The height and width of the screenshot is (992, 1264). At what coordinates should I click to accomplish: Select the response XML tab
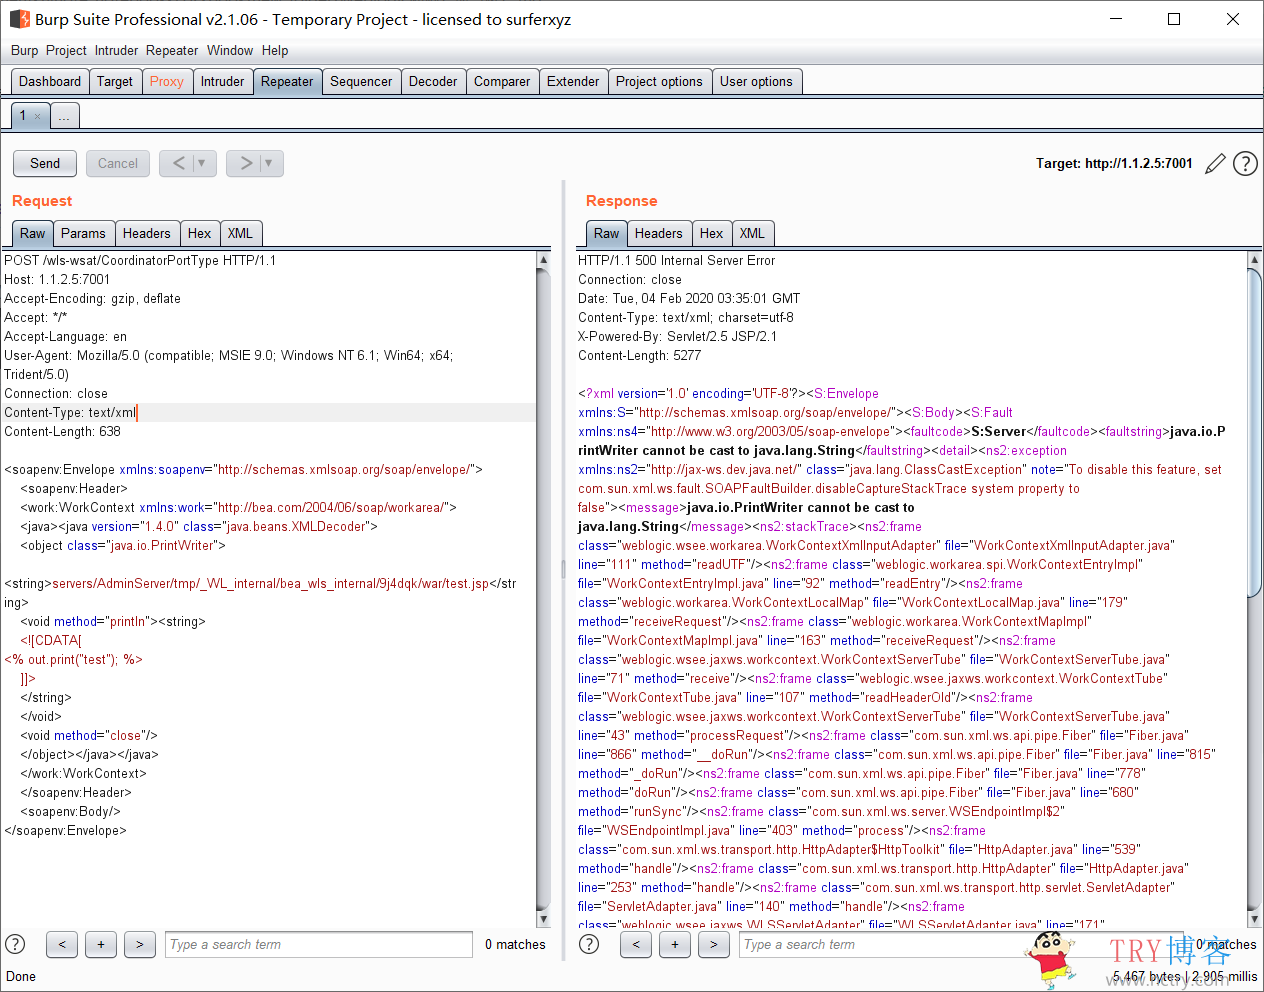coord(752,233)
